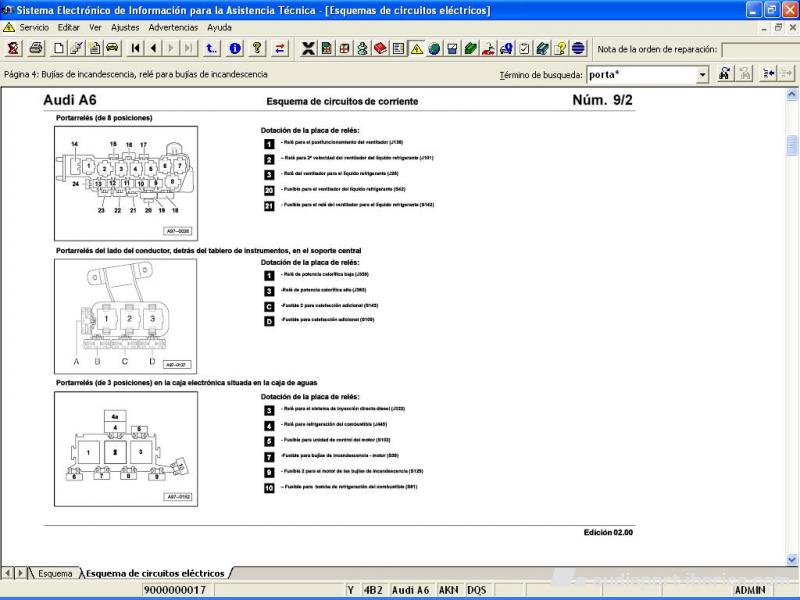800x600 pixels.
Task: Click the red car on lift icon
Action: click(x=488, y=48)
